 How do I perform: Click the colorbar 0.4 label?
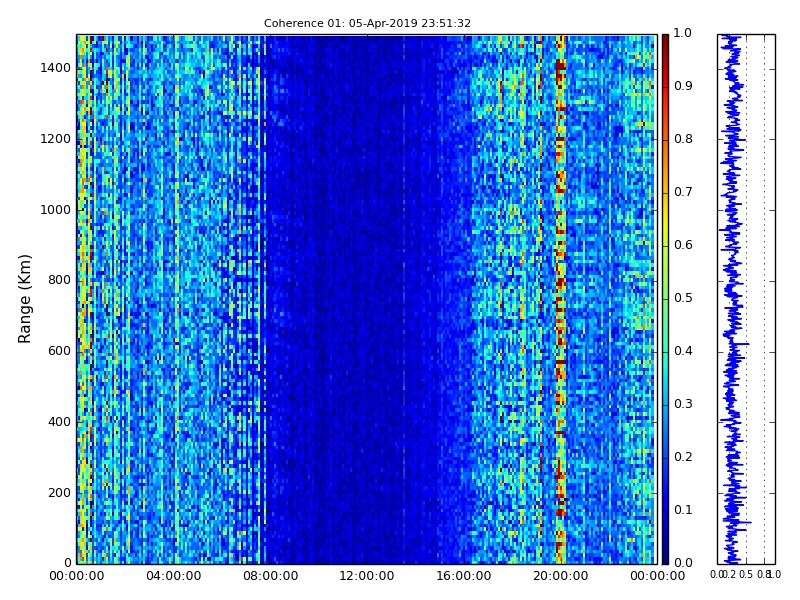683,351
